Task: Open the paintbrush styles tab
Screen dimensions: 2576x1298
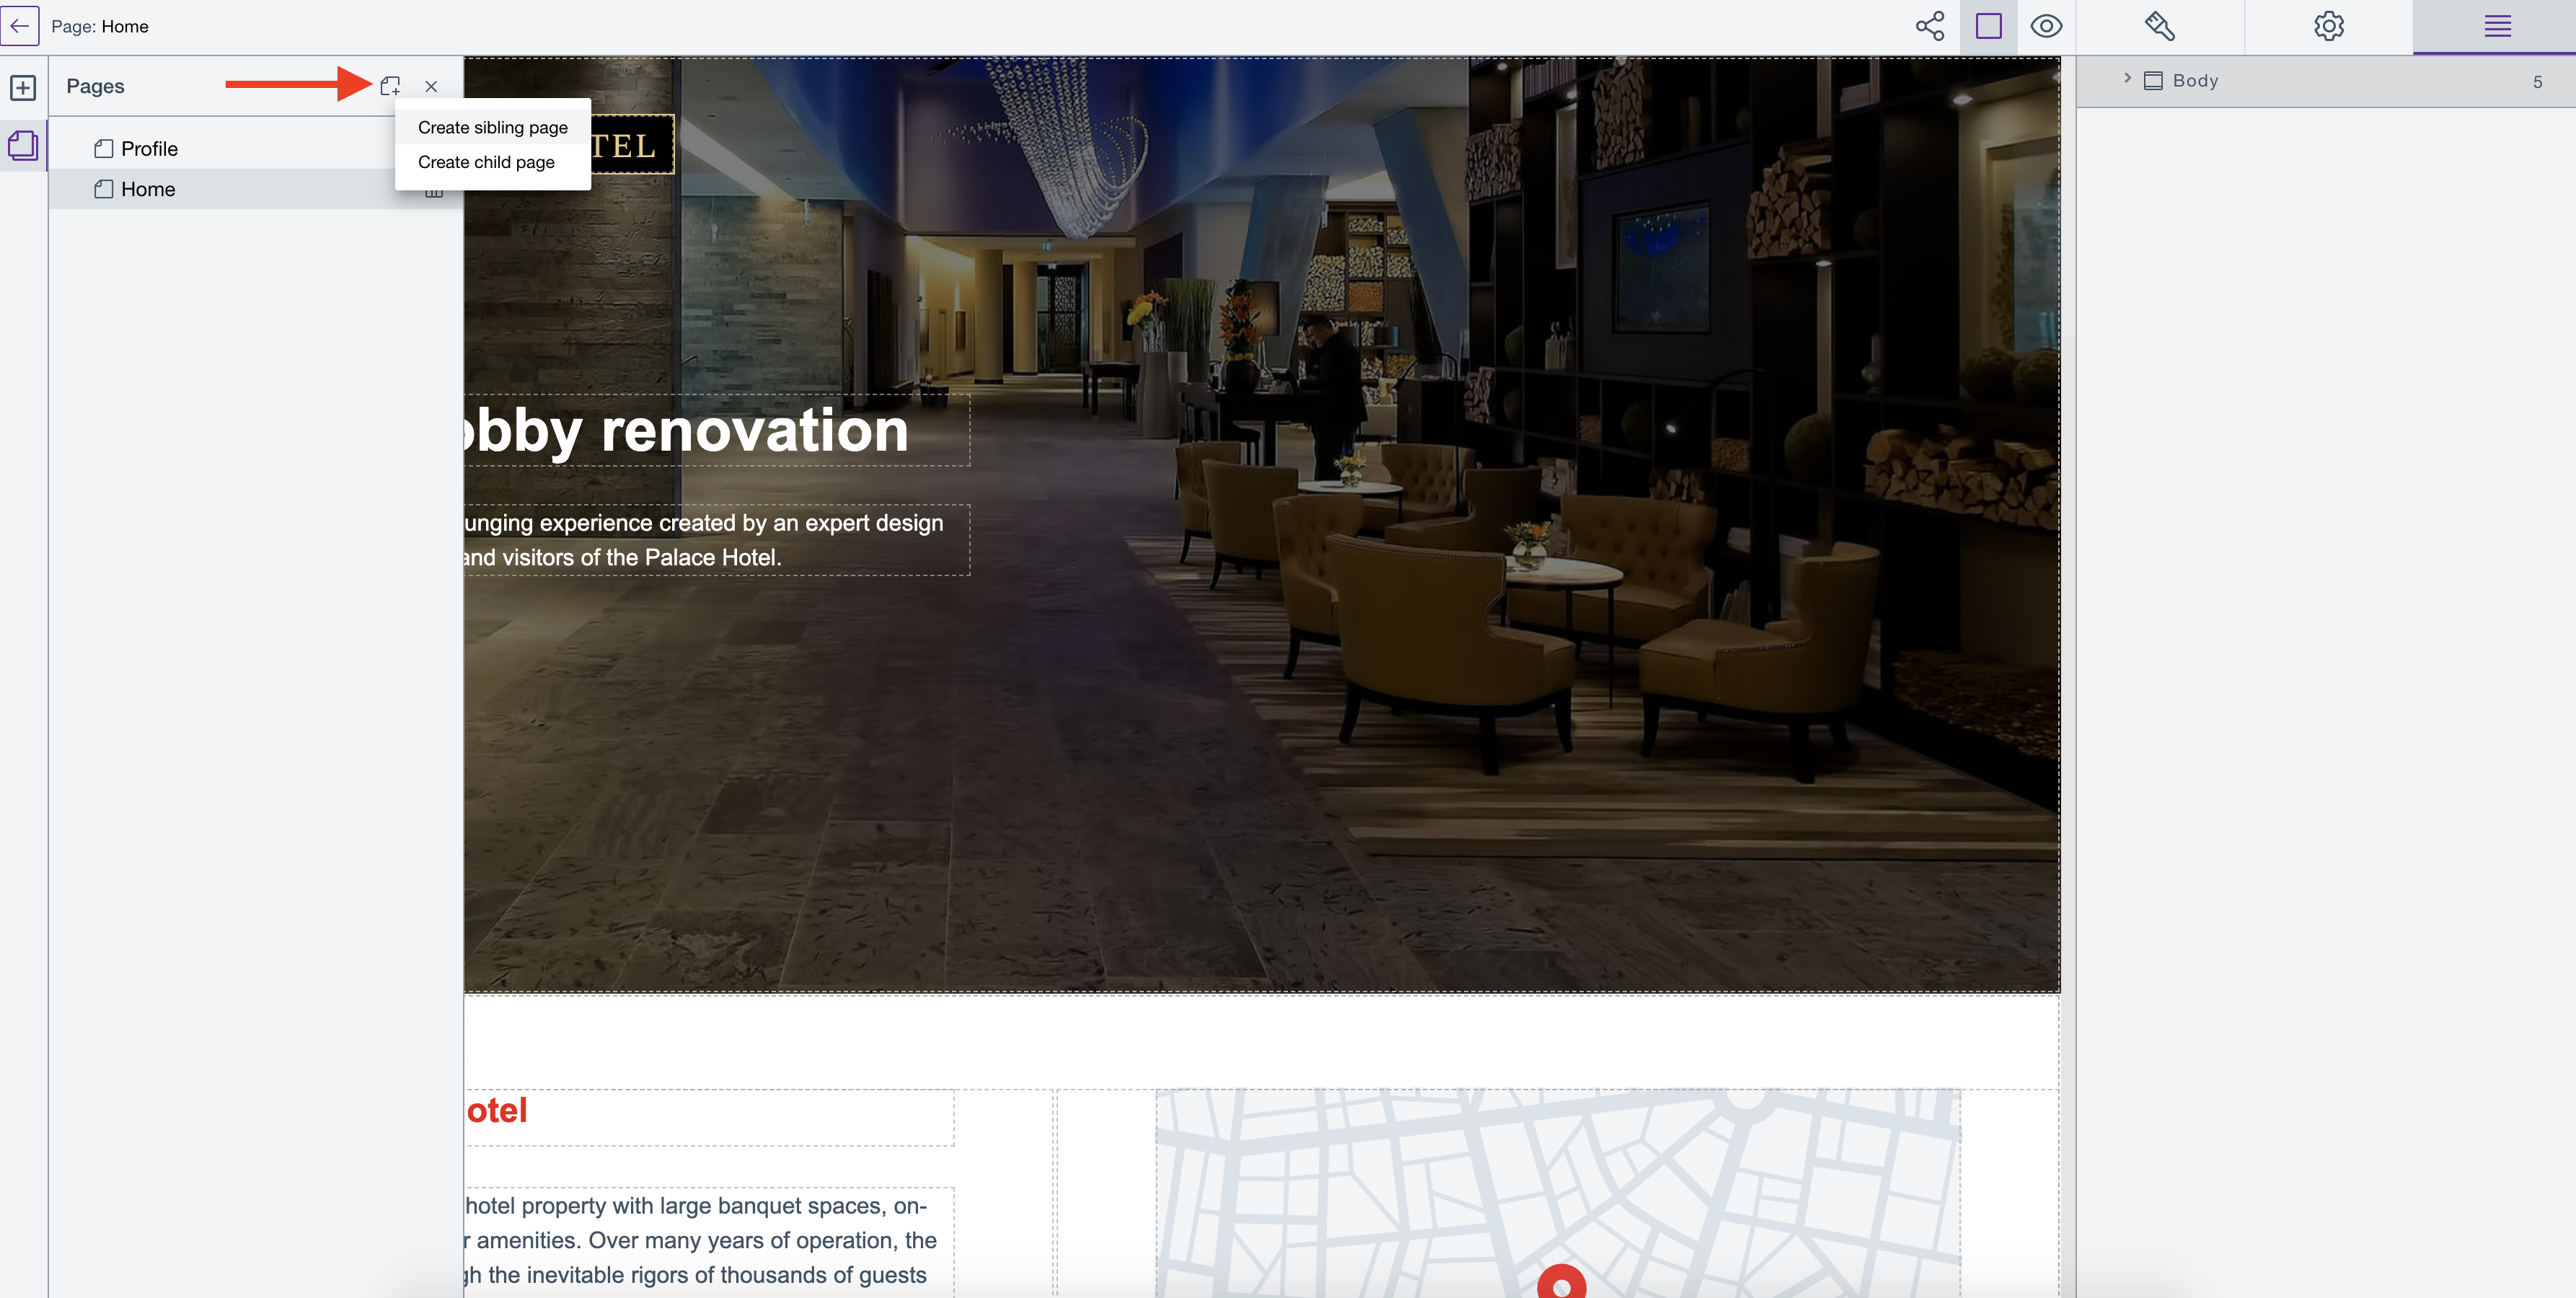Action: point(2159,26)
